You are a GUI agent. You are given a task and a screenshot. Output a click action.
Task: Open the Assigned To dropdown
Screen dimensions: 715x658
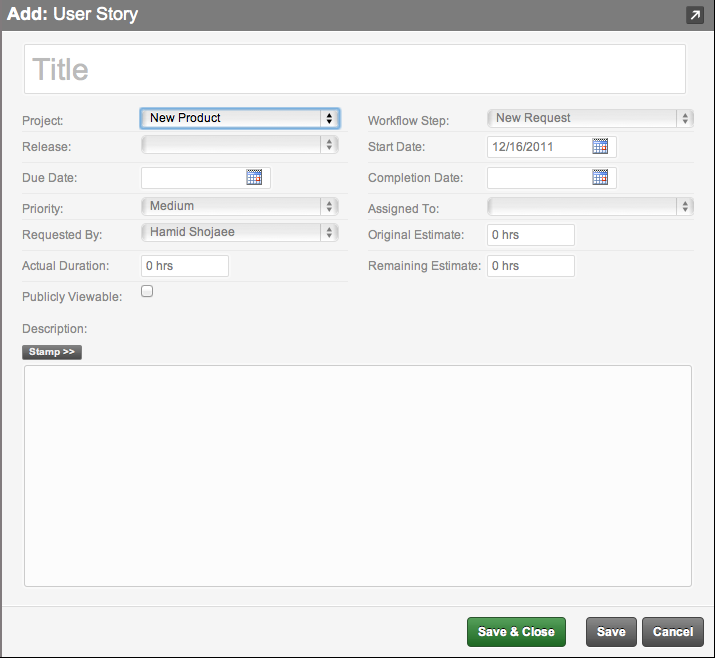(x=591, y=207)
